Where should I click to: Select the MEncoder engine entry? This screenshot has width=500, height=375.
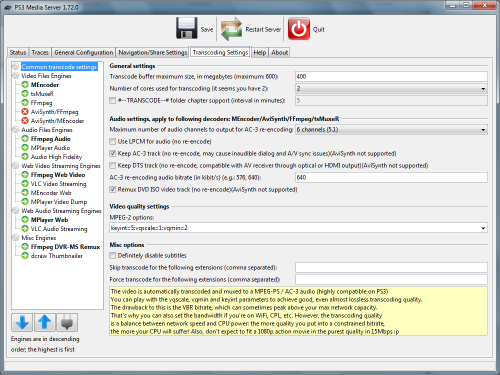point(45,85)
